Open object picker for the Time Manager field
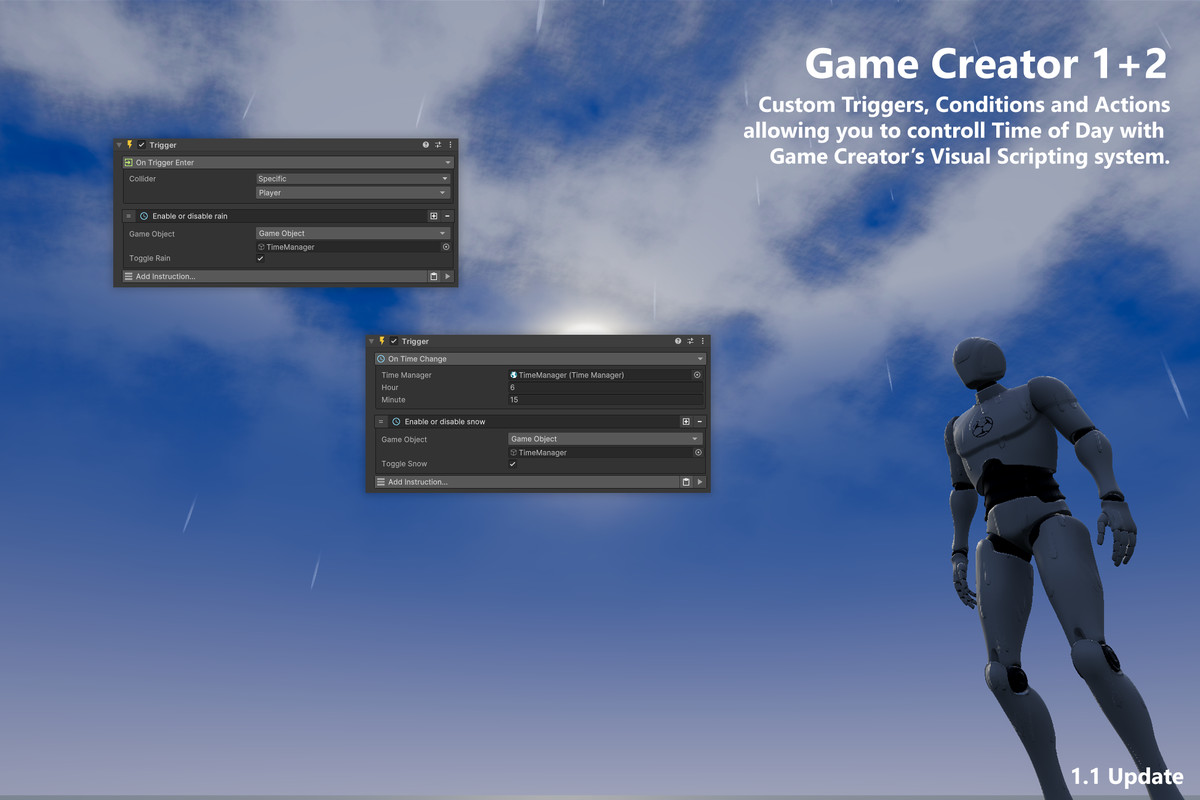This screenshot has width=1200, height=800. pyautogui.click(x=698, y=375)
